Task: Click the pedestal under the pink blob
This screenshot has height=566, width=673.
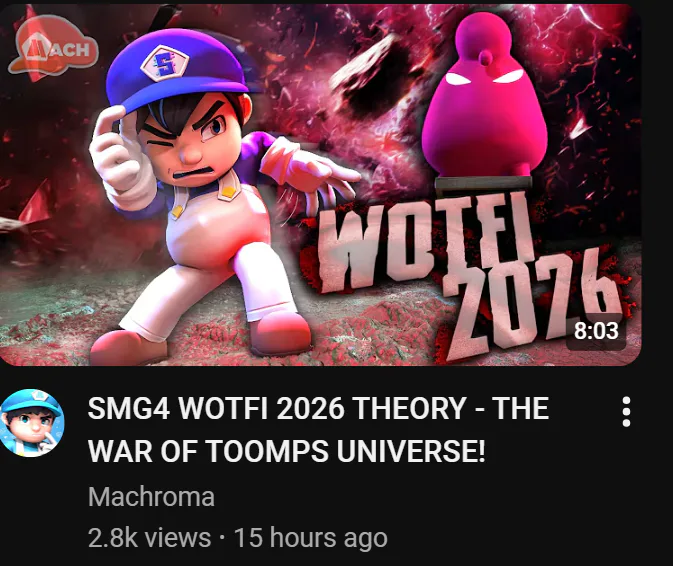Action: [x=483, y=183]
